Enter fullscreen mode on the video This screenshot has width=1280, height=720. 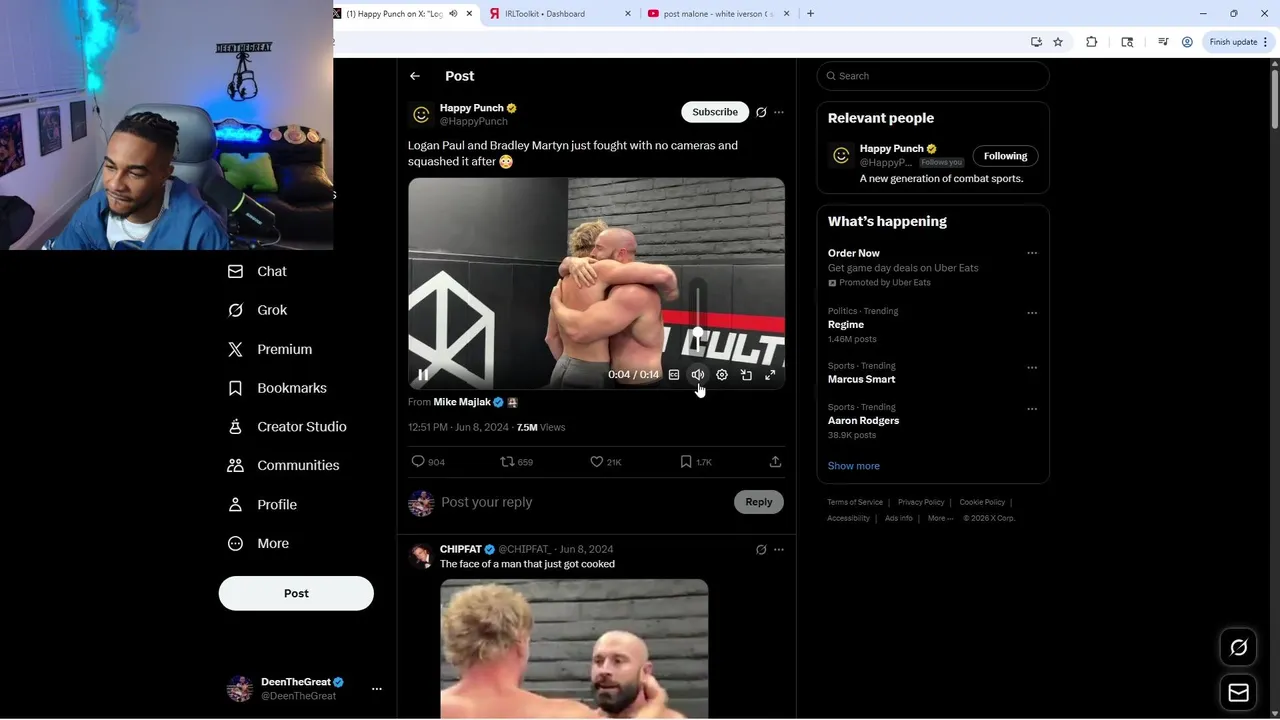coord(770,375)
